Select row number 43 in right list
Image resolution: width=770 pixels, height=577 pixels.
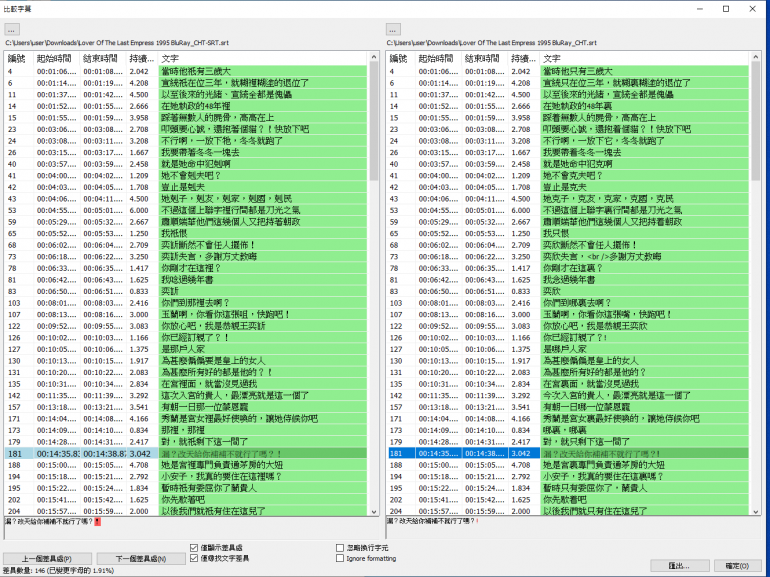[x=394, y=198]
